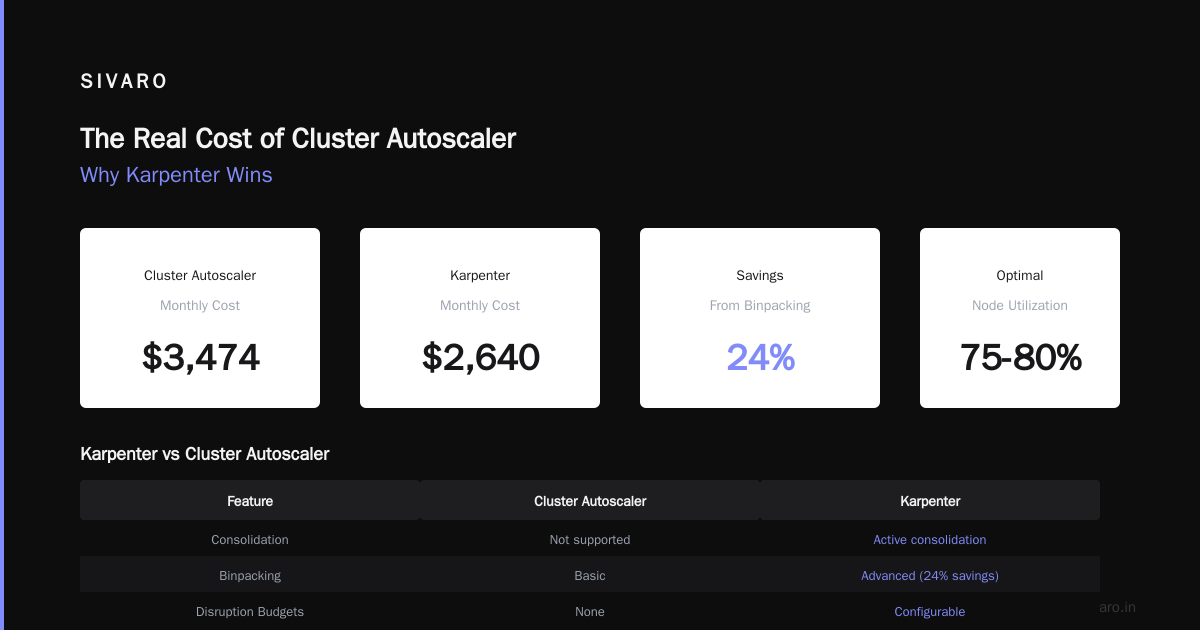Click the 'Karpenter' column header
Viewport: 1200px width, 630px height.
coord(930,501)
